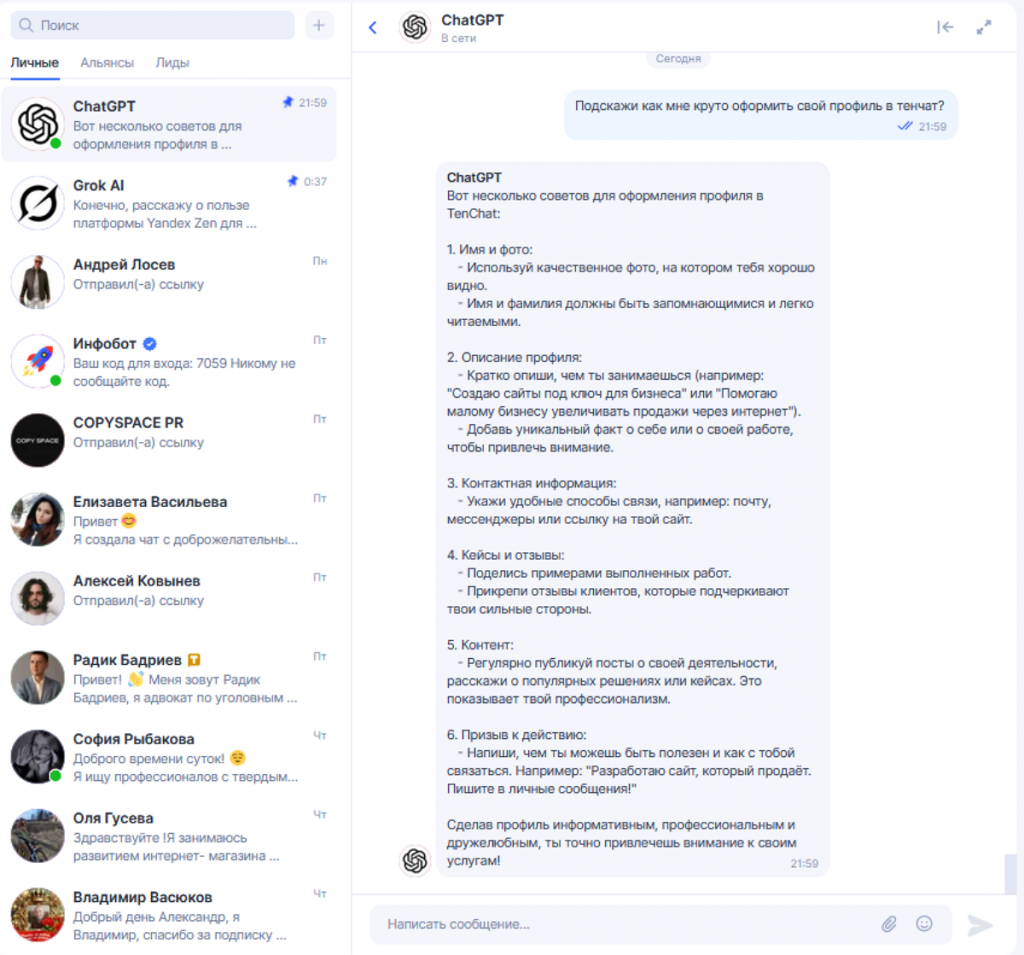Attach a file with the paperclip icon
Screen dimensions: 1024x955
tap(889, 924)
